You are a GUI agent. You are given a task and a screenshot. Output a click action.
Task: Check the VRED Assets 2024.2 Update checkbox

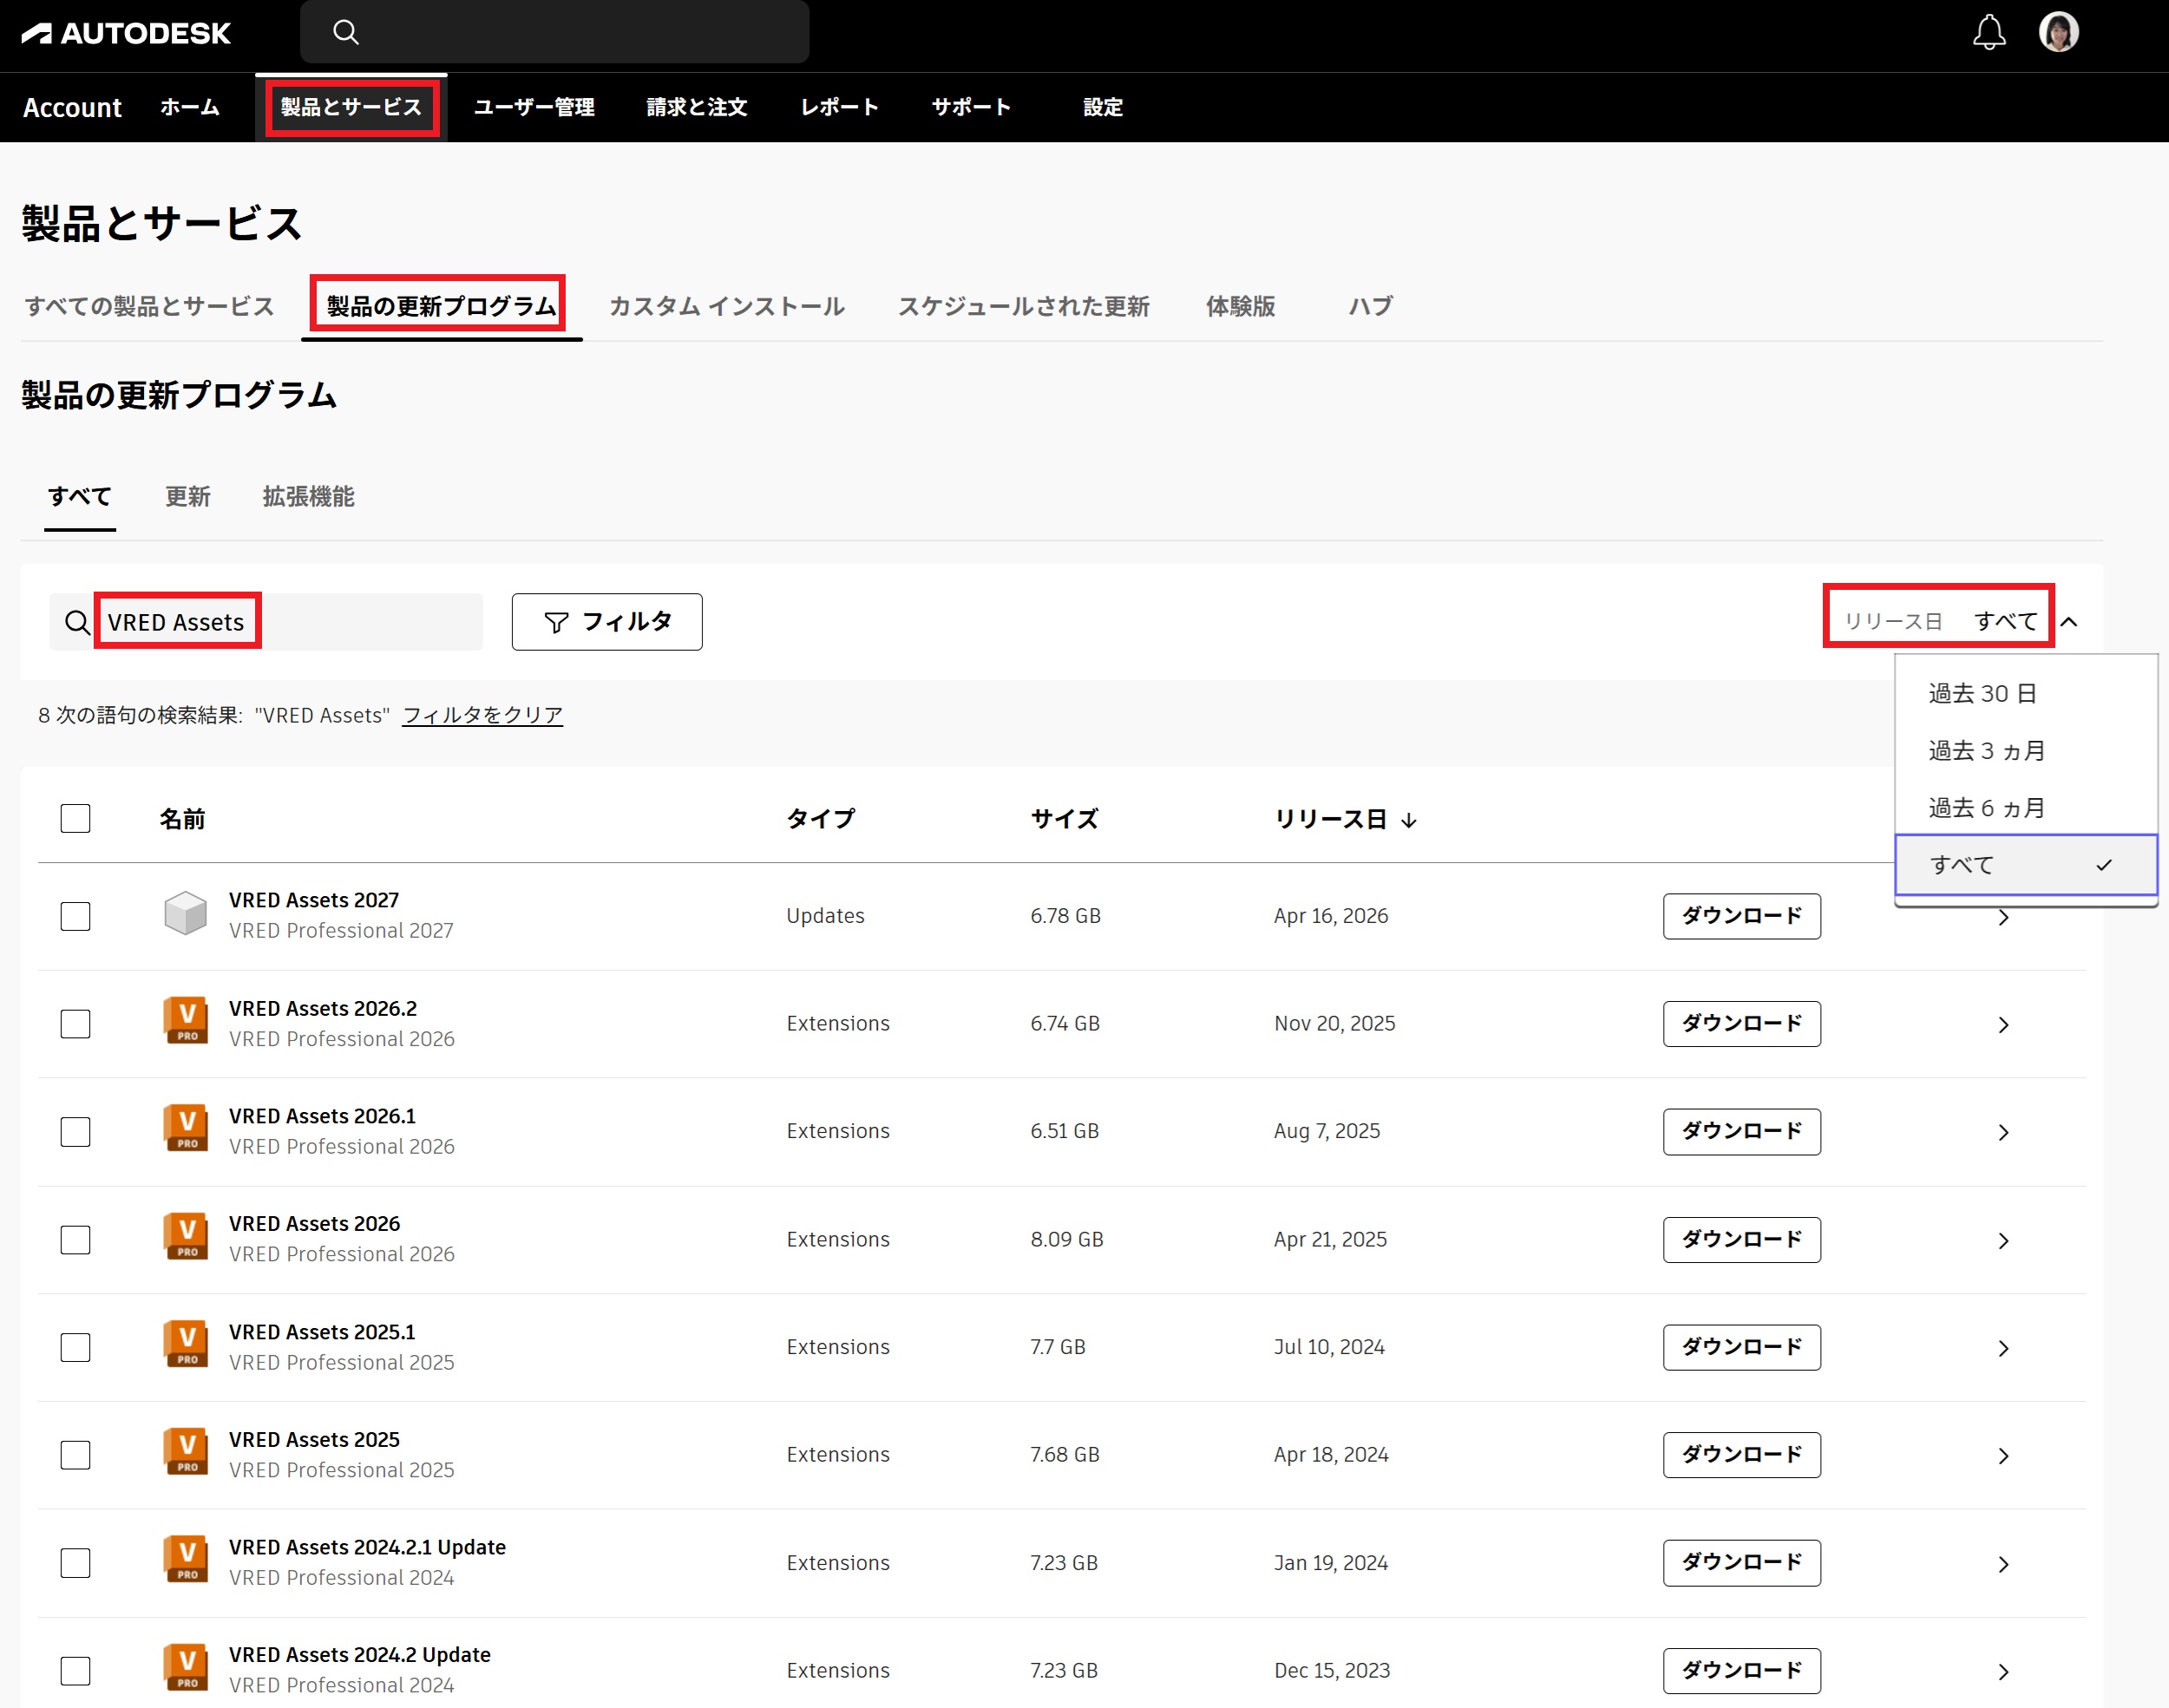coord(76,1671)
